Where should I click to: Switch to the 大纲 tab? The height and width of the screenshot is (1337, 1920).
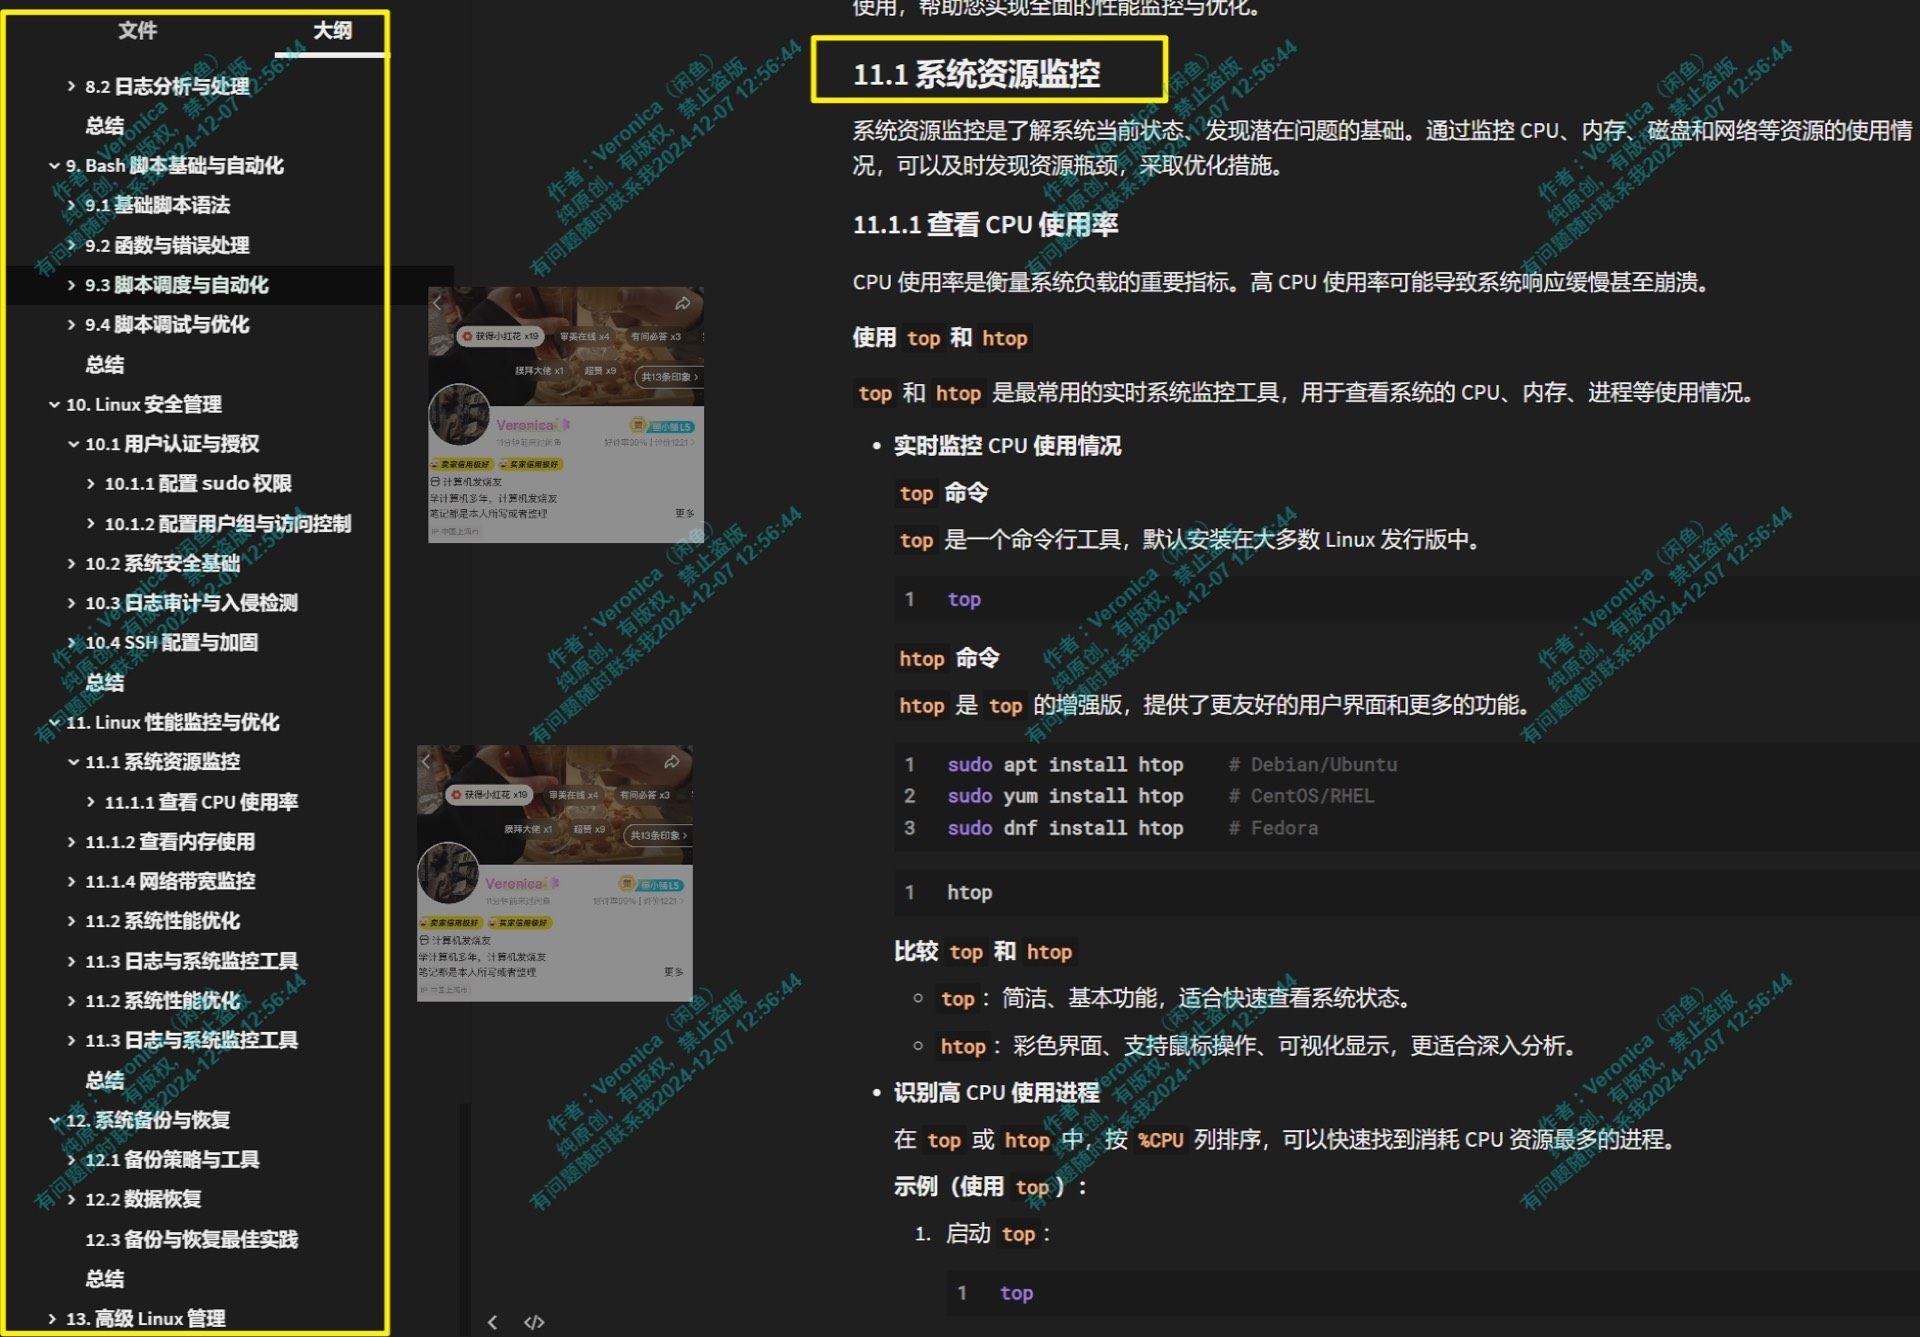pyautogui.click(x=332, y=30)
